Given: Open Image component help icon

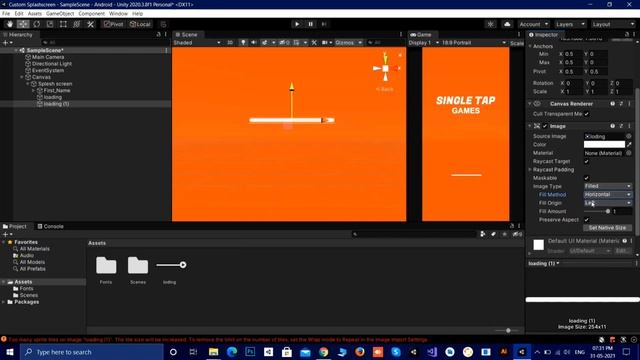Looking at the screenshot, I should click(612, 126).
